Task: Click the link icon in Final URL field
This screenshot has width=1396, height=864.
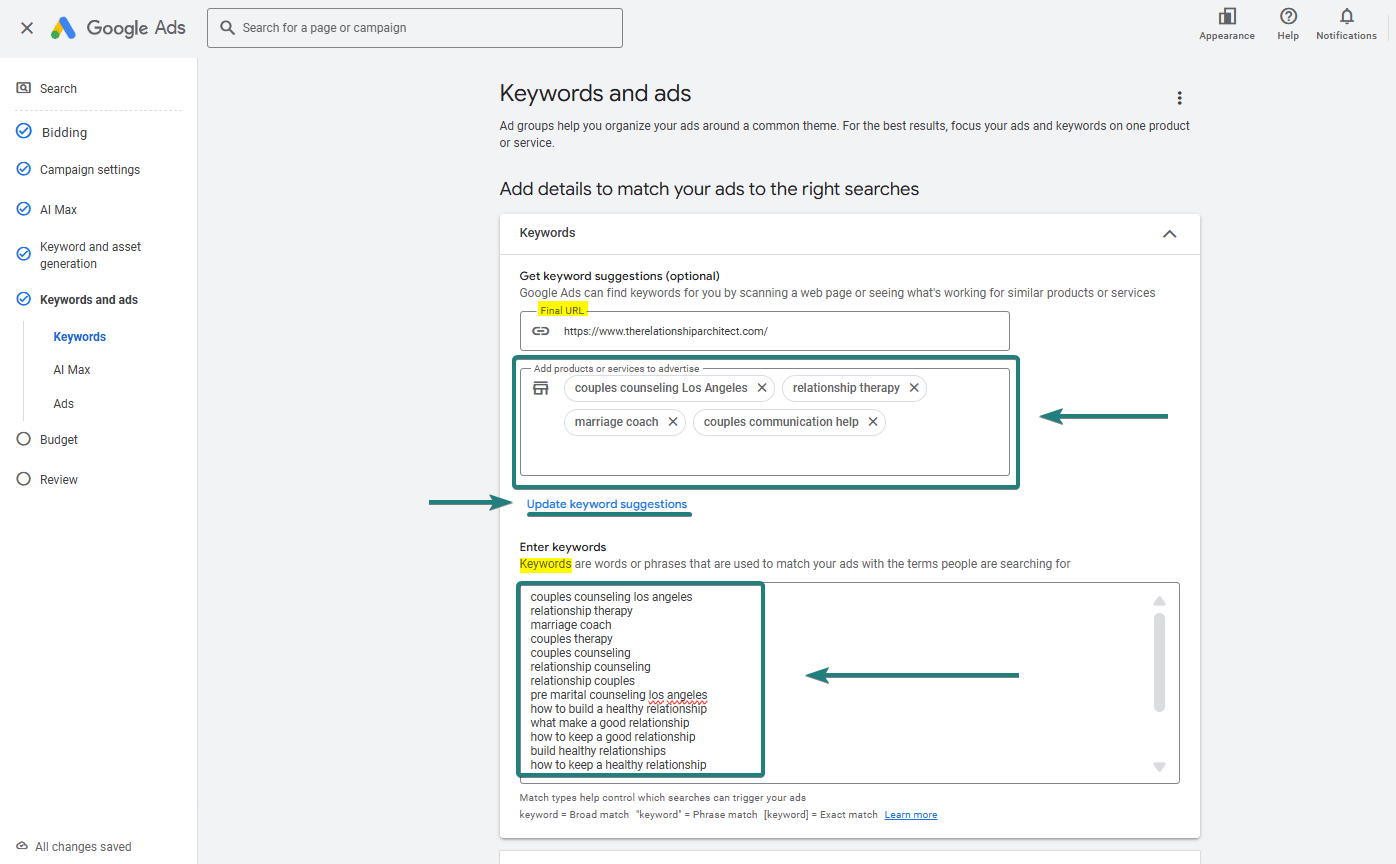Action: (541, 331)
